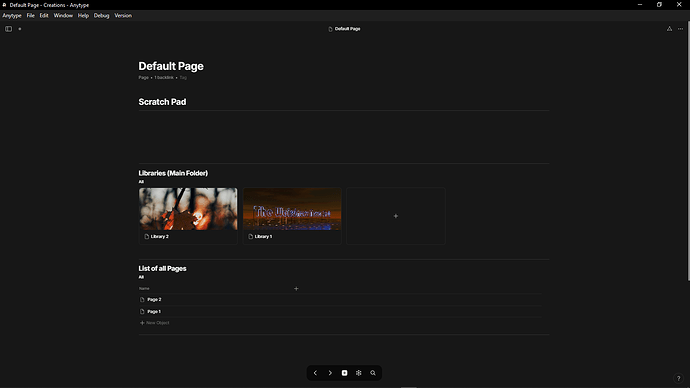Open the 1 backlink link

coord(164,77)
